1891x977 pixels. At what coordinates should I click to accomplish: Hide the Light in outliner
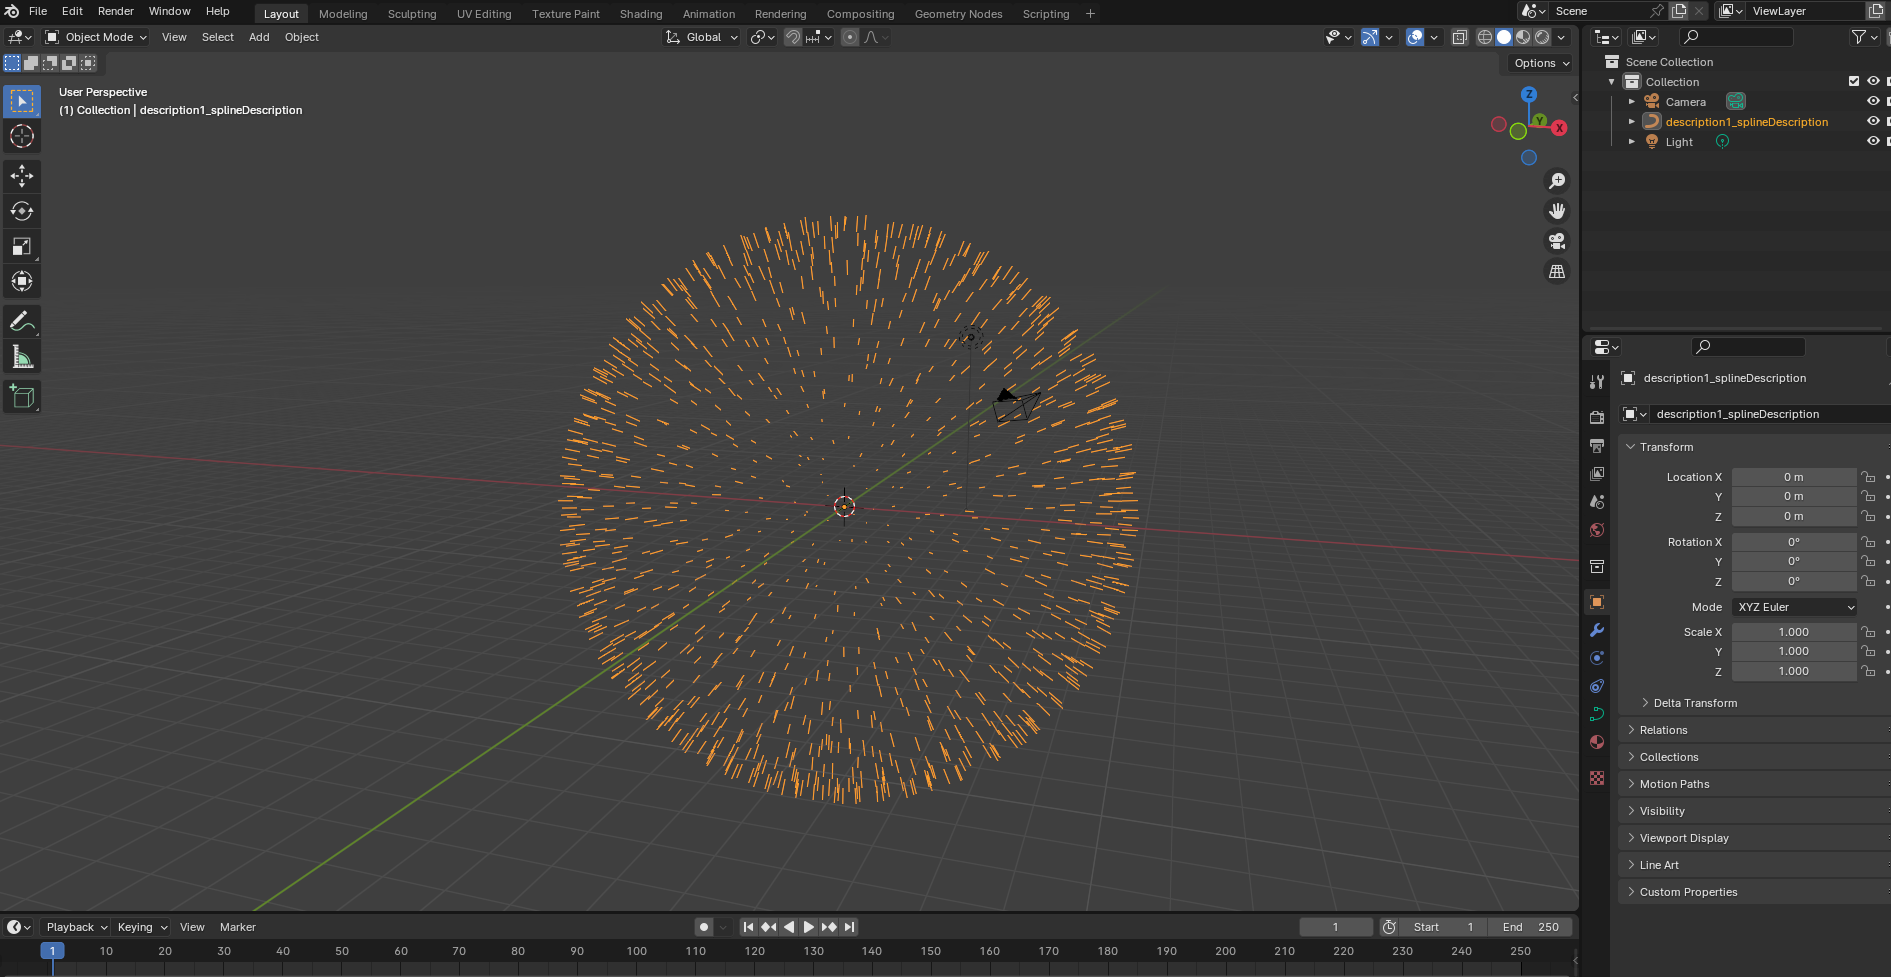pos(1873,141)
